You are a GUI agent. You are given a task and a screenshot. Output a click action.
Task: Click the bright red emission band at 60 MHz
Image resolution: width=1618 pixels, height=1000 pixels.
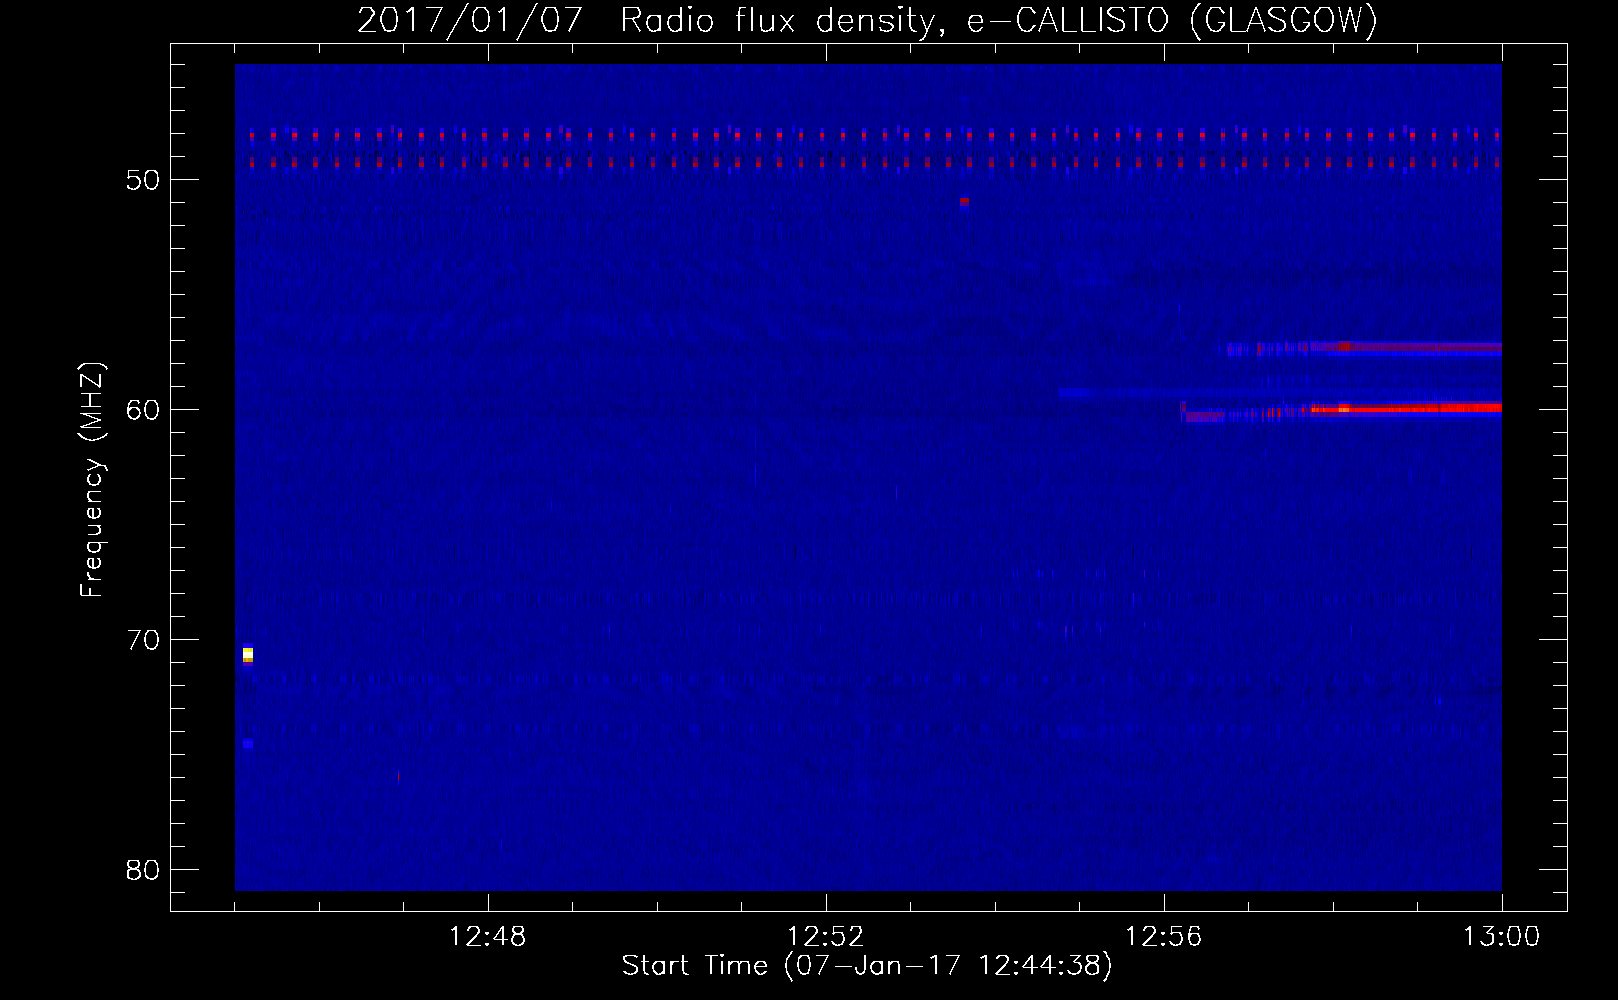pyautogui.click(x=1405, y=408)
